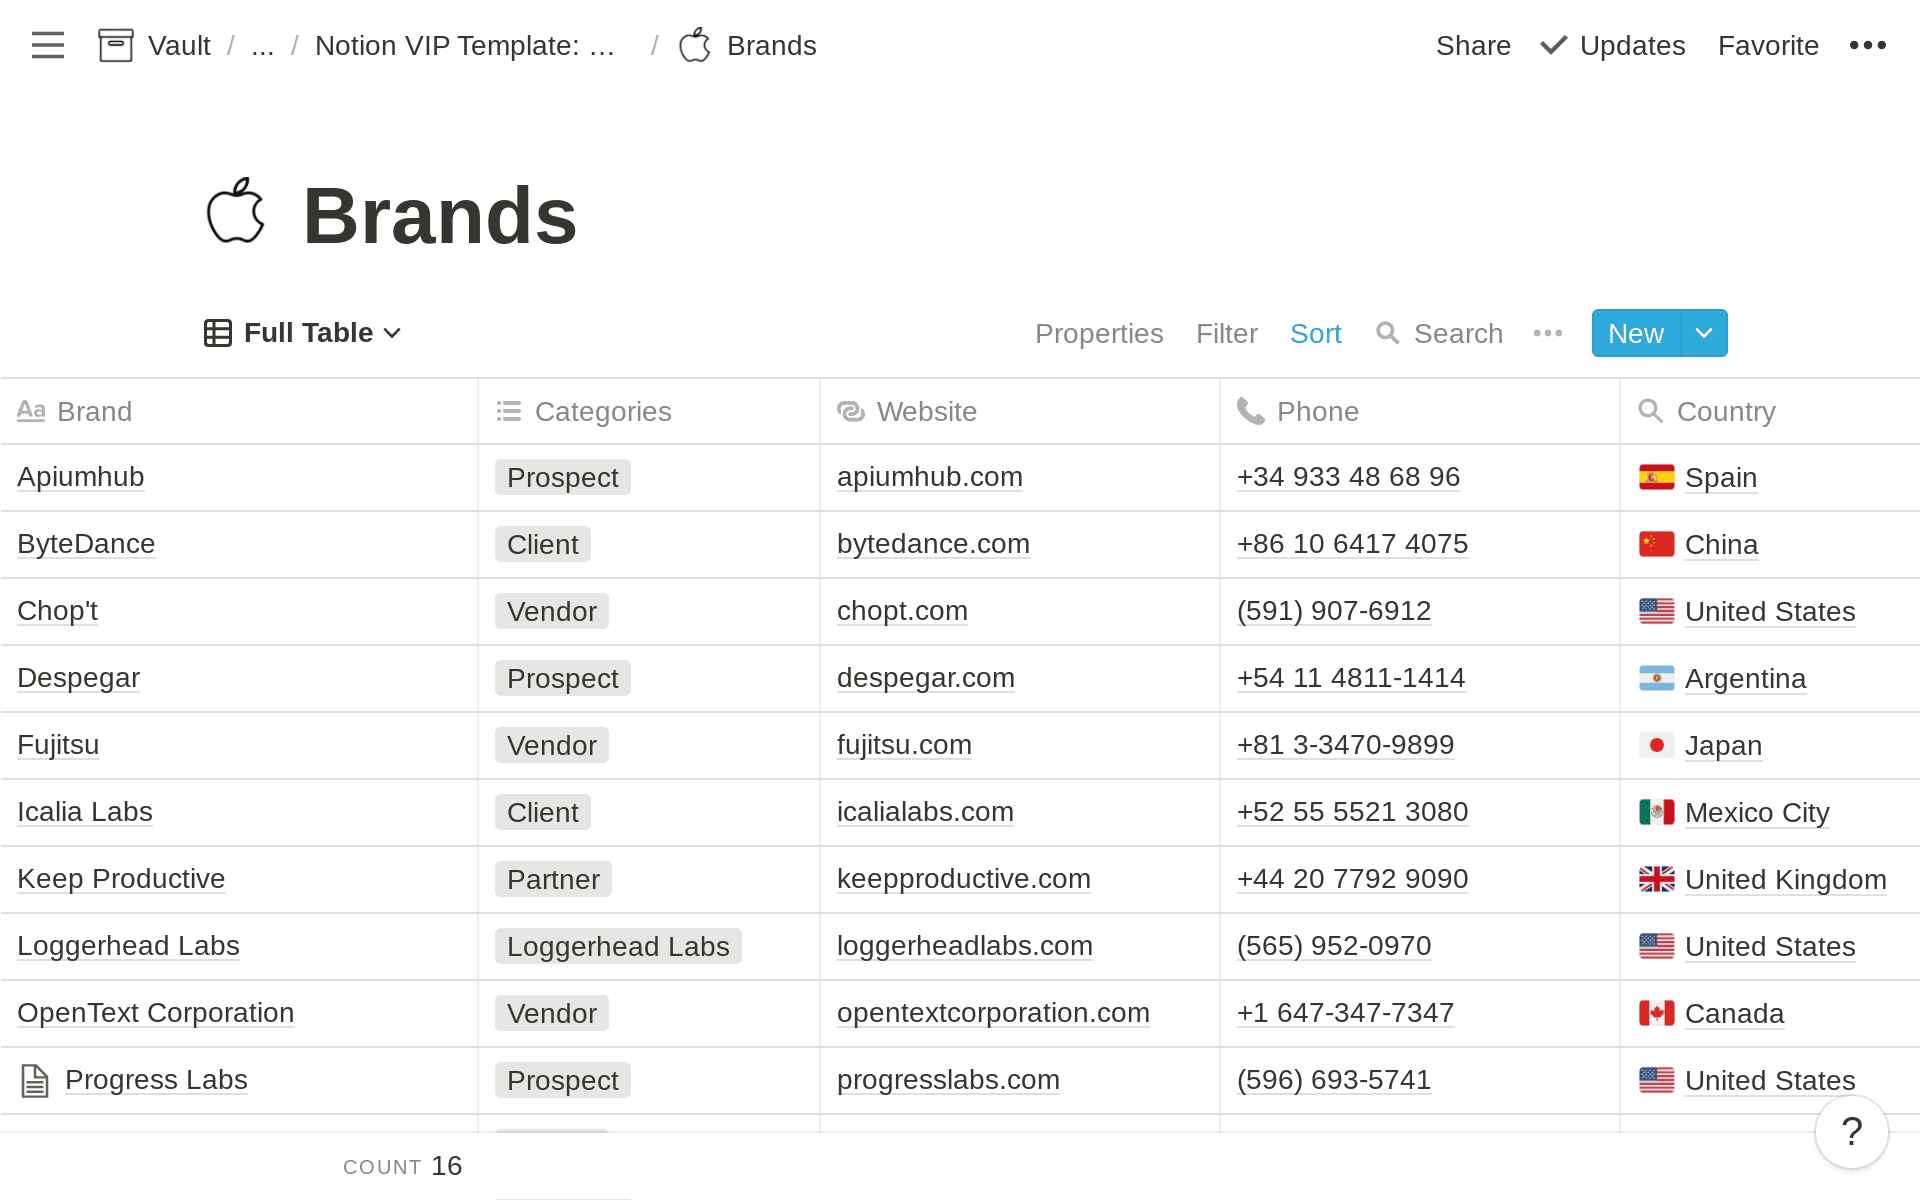Click the Categories column header
The height and width of the screenshot is (1200, 1920).
[602, 411]
